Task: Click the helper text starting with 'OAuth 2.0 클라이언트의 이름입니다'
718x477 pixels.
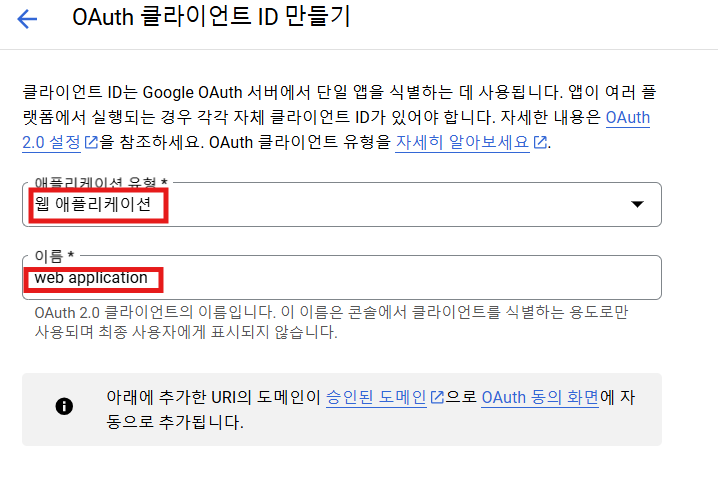Action: click(x=331, y=322)
